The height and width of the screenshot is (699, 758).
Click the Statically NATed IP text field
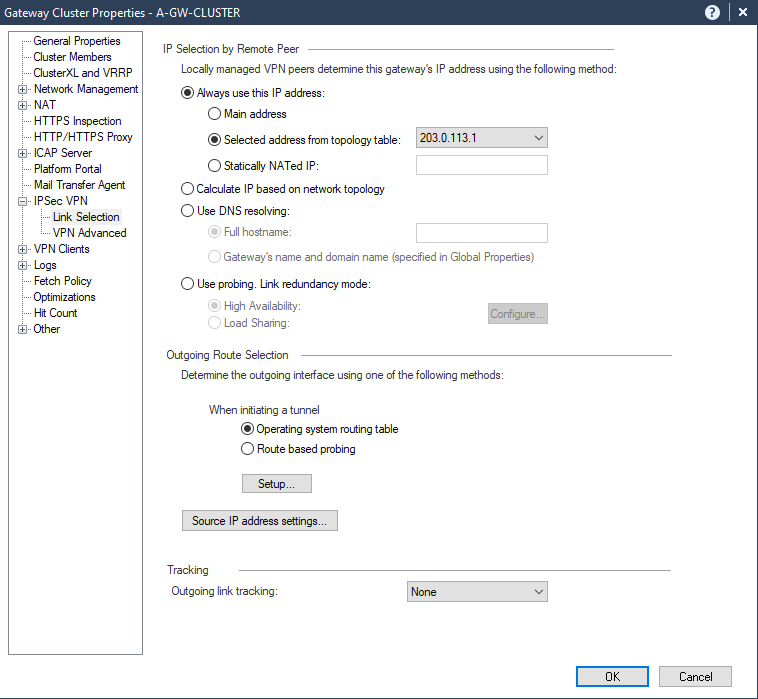pyautogui.click(x=481, y=166)
